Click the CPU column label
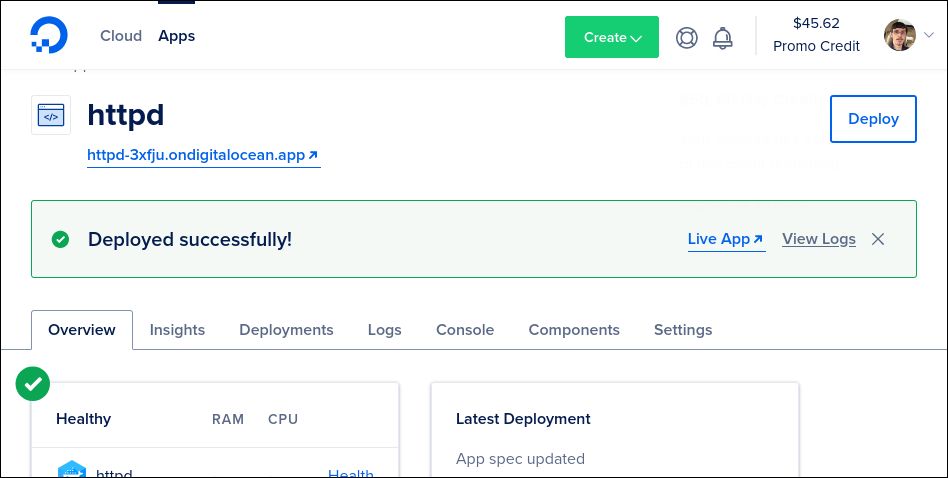948x478 pixels. (x=283, y=419)
